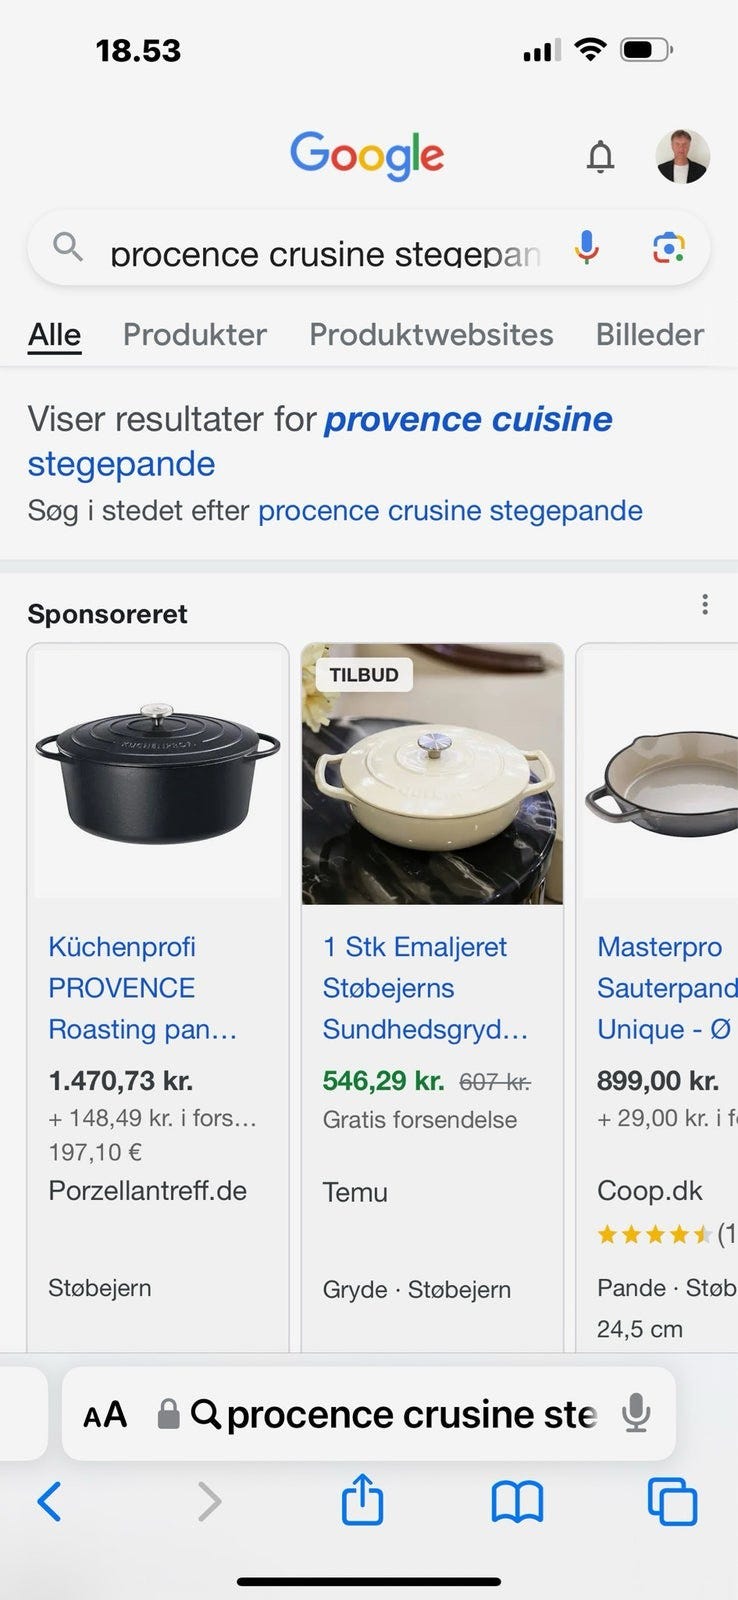738x1600 pixels.
Task: Tap the Safari address bar microphone
Action: 636,1414
